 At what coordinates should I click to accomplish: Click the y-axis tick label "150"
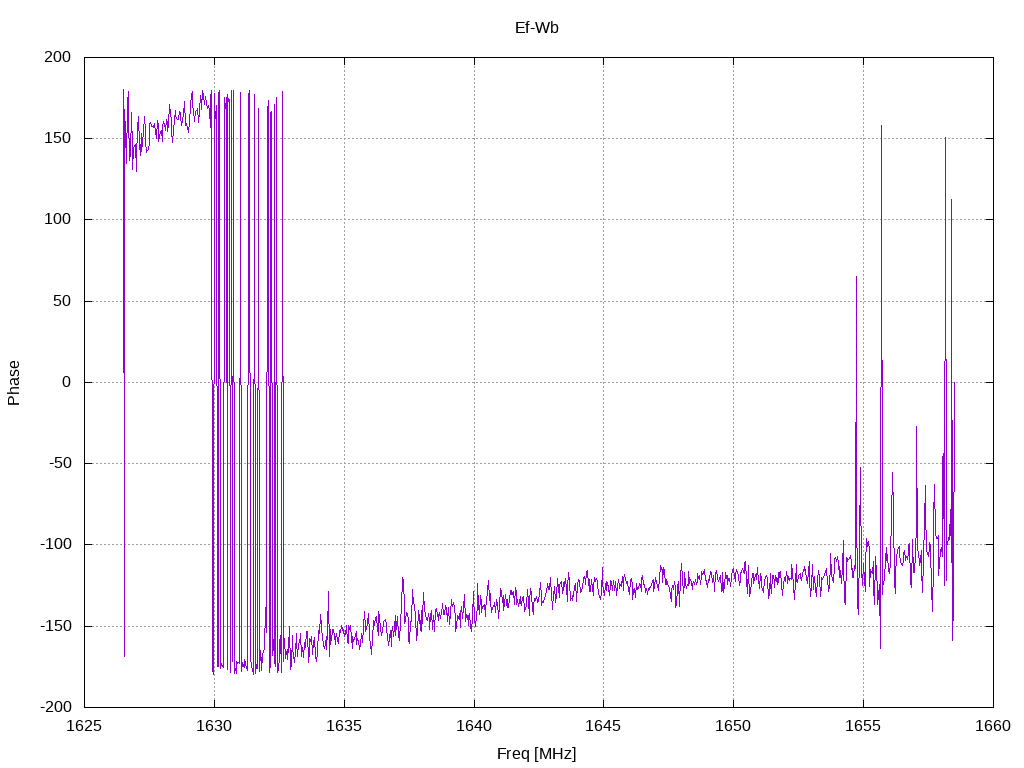tap(57, 138)
